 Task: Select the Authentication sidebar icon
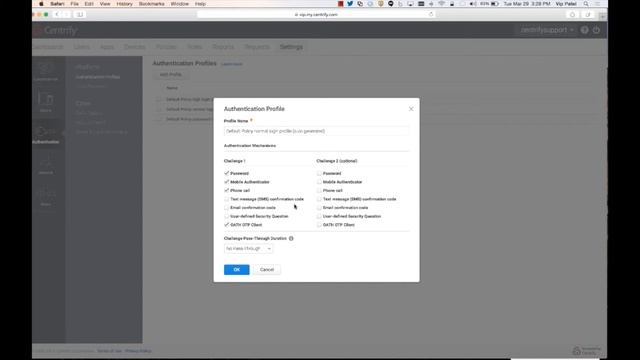(46, 135)
